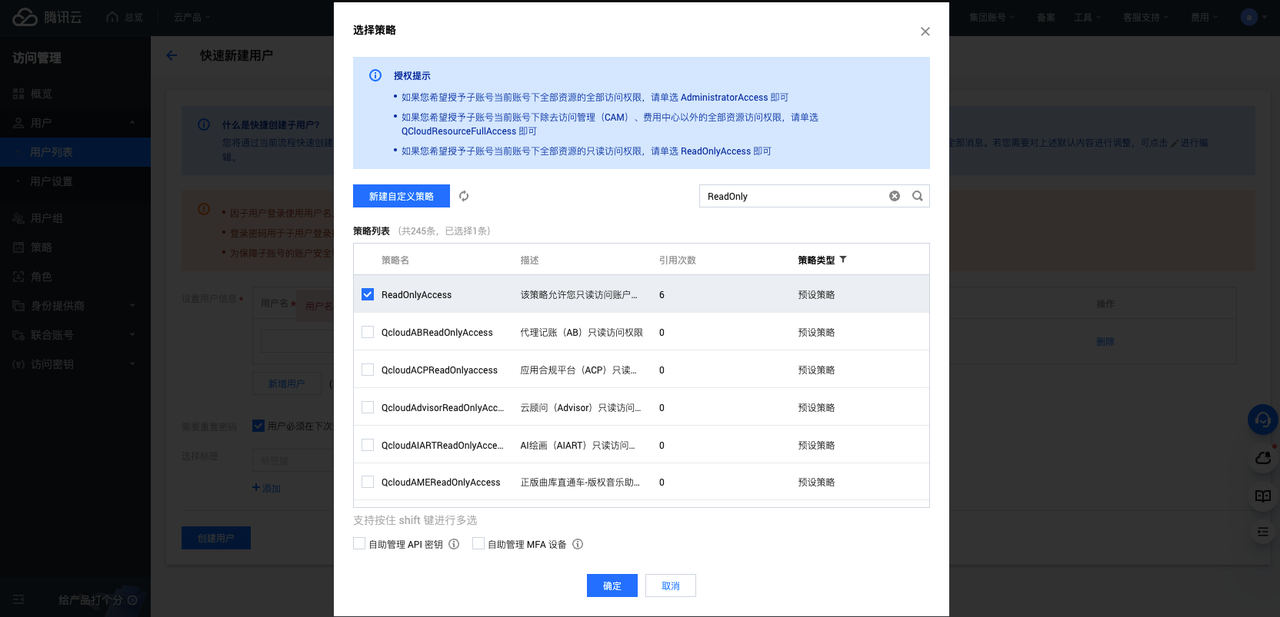Open the customer service headset float button
The image size is (1280, 617).
point(1263,419)
